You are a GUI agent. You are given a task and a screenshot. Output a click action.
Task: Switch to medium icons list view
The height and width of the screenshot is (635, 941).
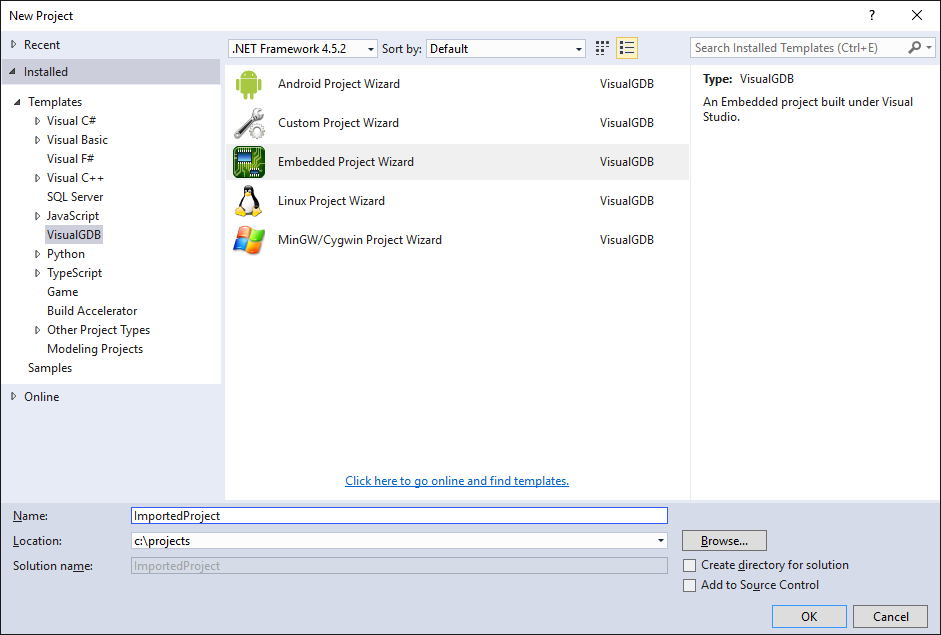point(627,48)
